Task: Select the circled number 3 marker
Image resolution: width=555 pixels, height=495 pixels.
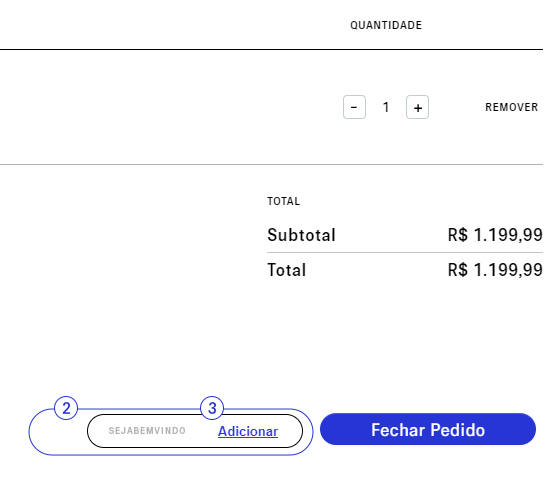Action: point(212,408)
